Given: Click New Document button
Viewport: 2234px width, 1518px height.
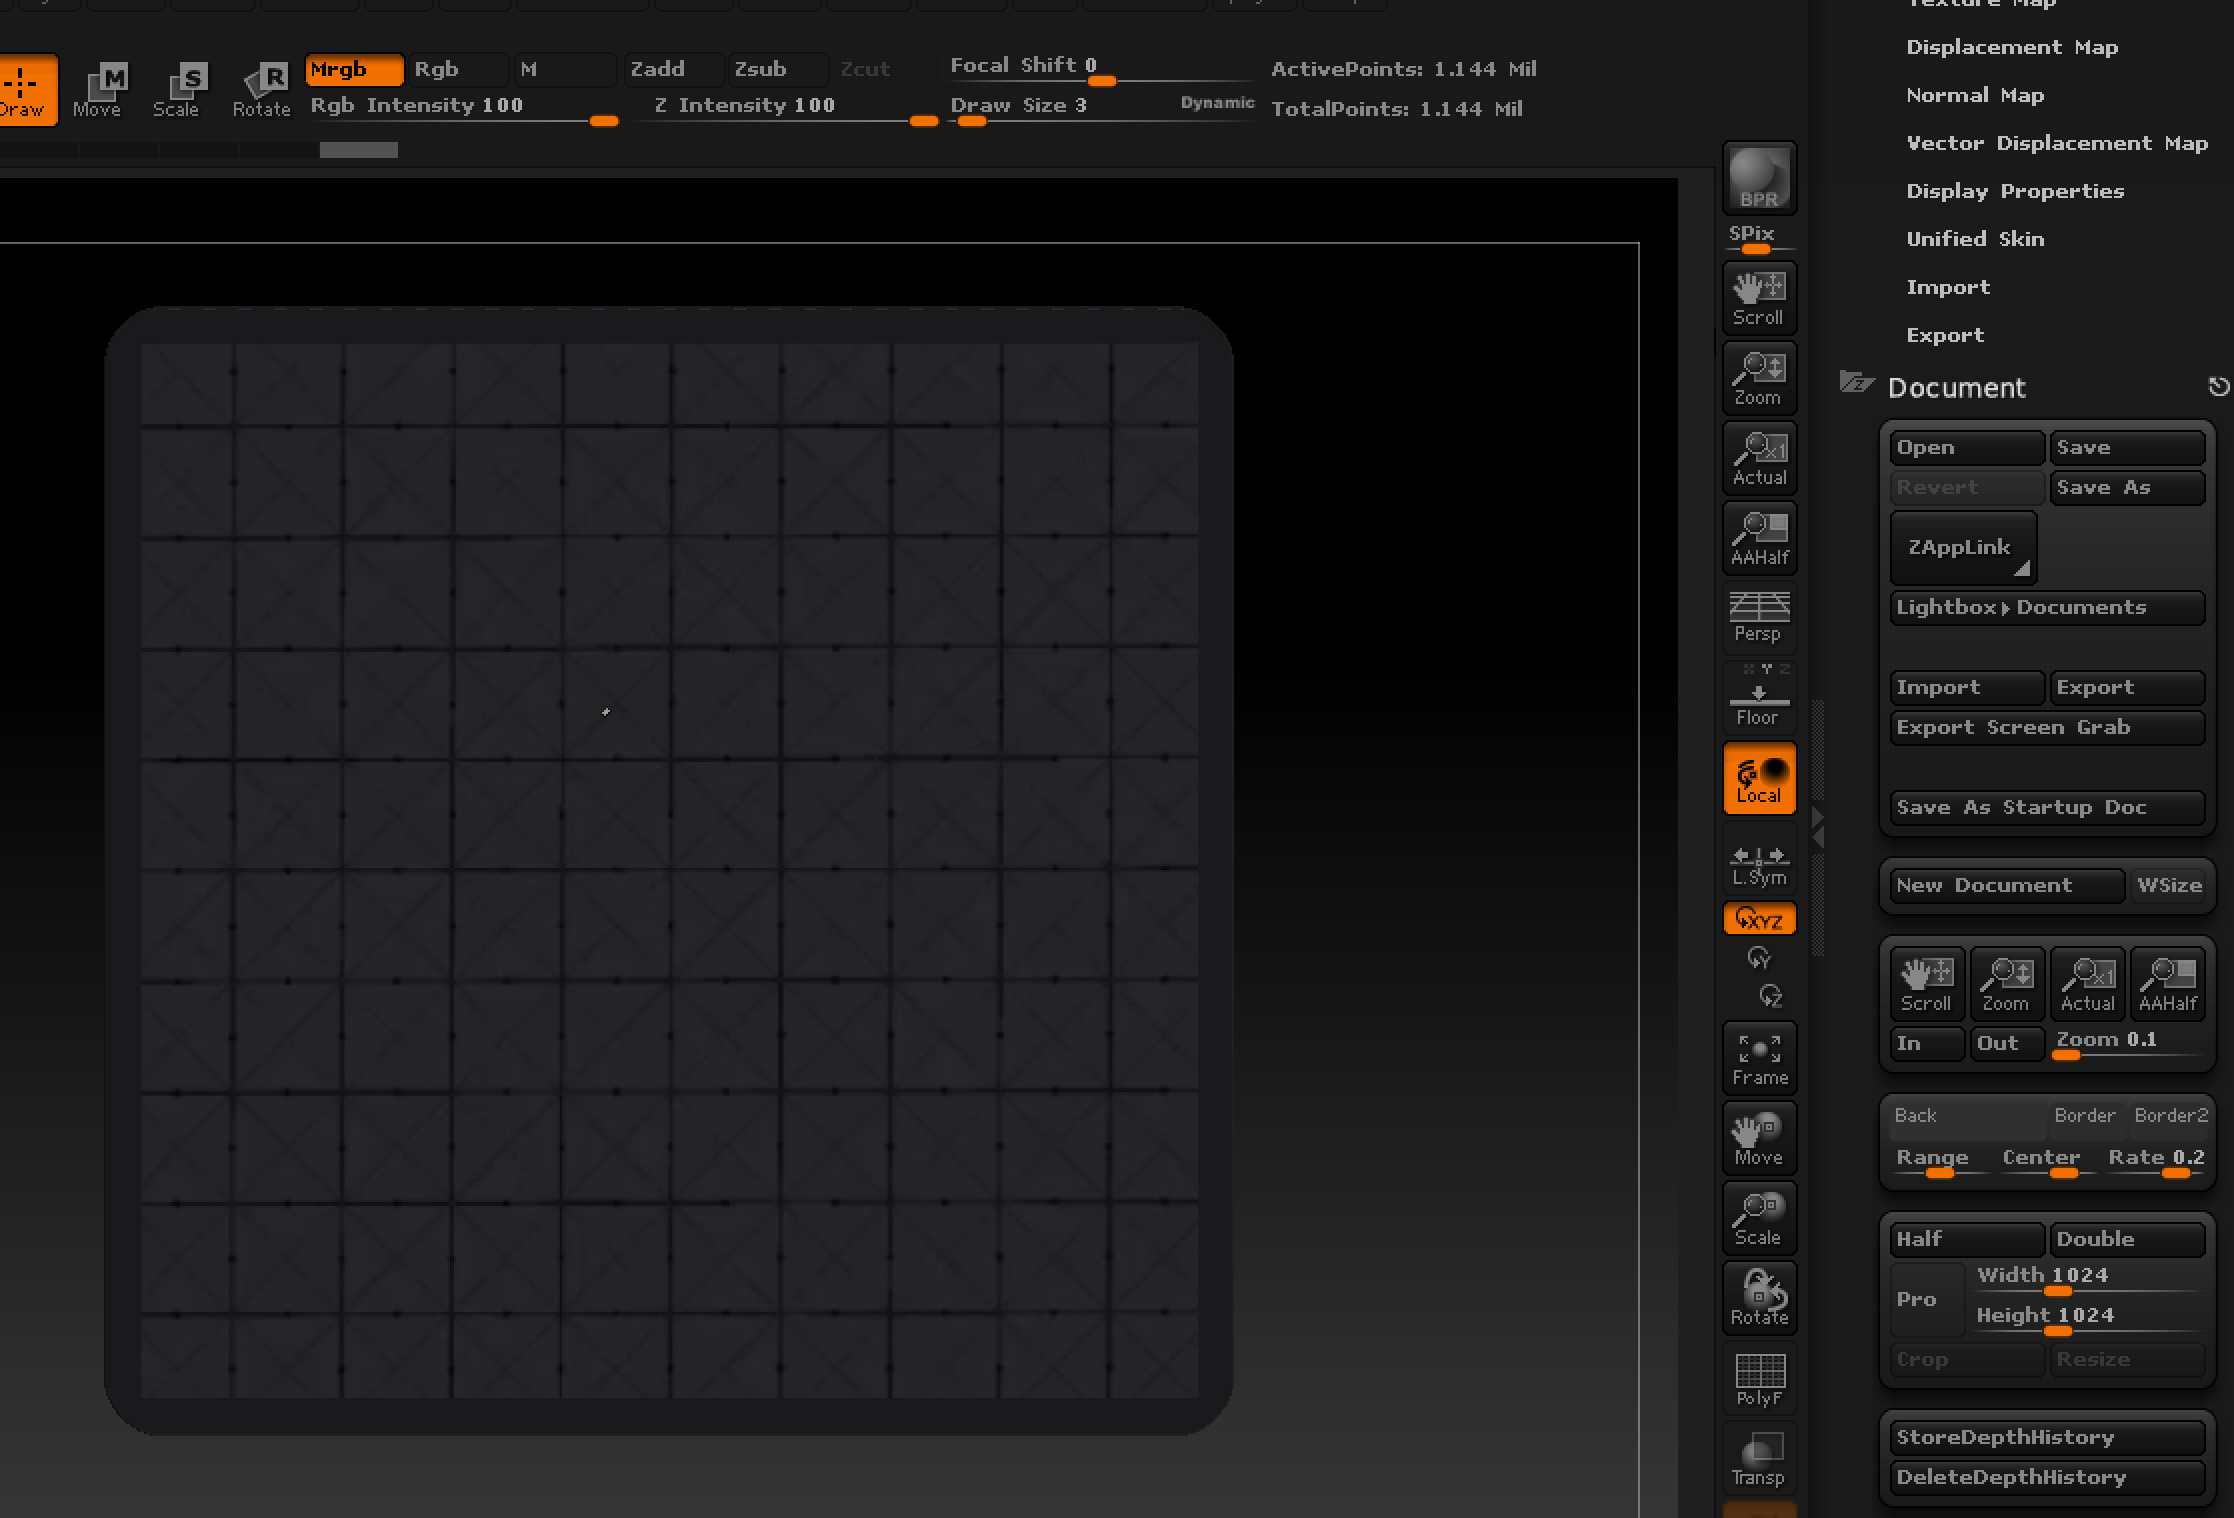Looking at the screenshot, I should (2007, 886).
